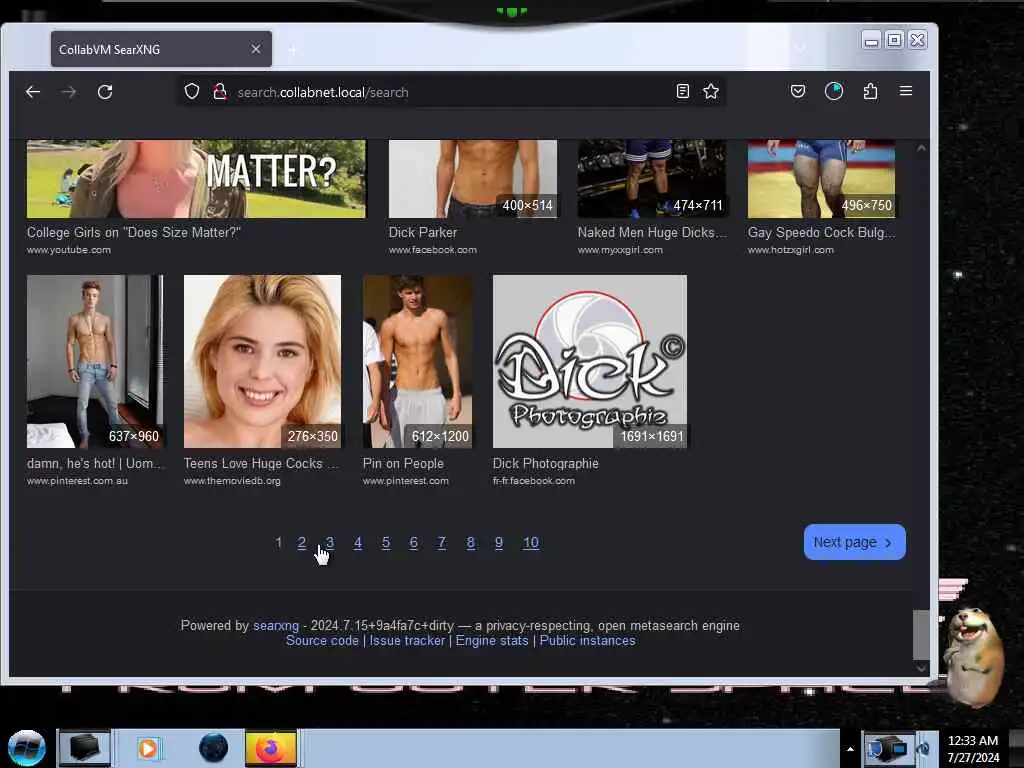Grab the vertical scrollbar thumb
This screenshot has height=768, width=1024.
(x=921, y=635)
